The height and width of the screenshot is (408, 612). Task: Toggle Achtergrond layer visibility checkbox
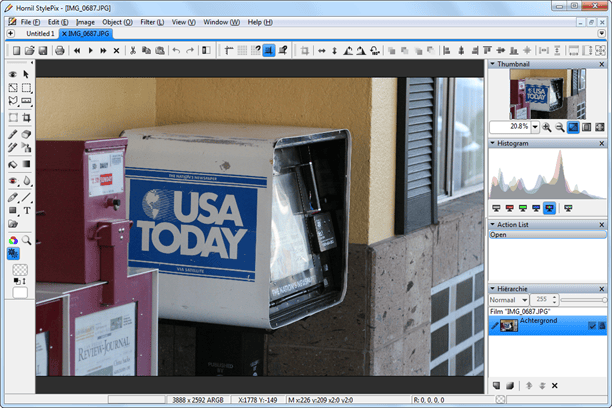tap(592, 326)
